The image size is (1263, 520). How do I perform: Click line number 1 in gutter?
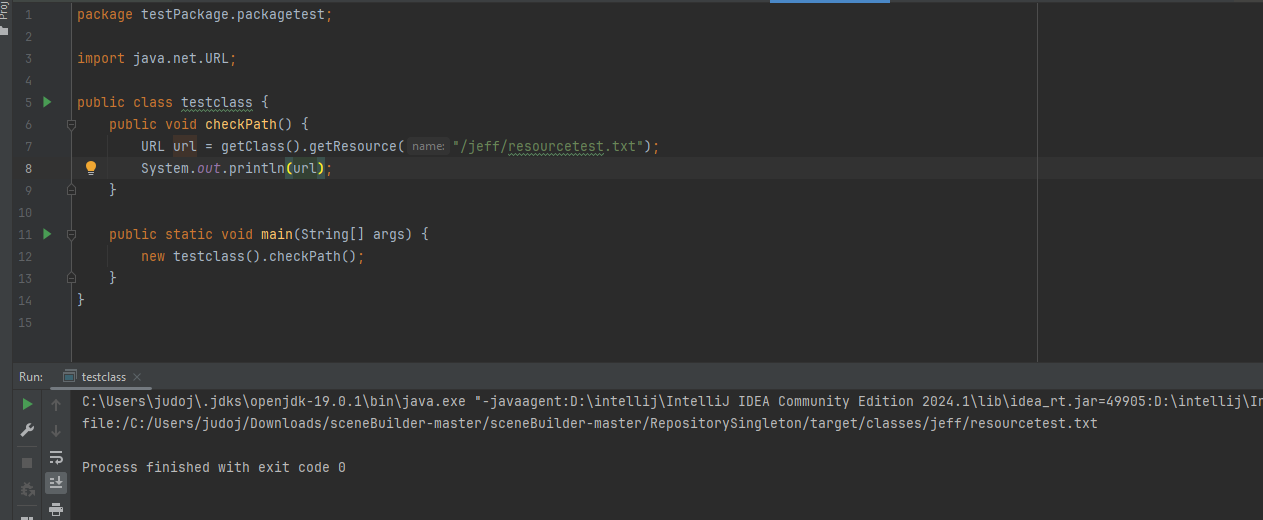[x=28, y=15]
